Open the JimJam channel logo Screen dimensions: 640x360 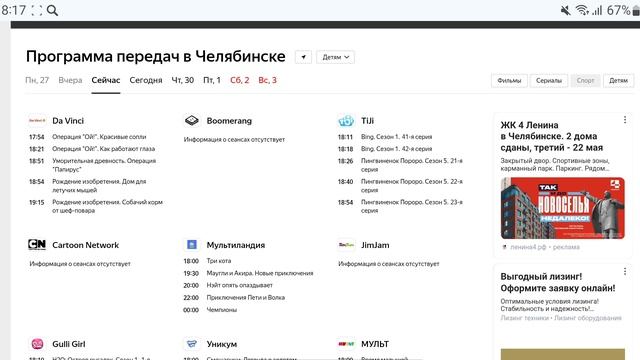pyautogui.click(x=346, y=245)
